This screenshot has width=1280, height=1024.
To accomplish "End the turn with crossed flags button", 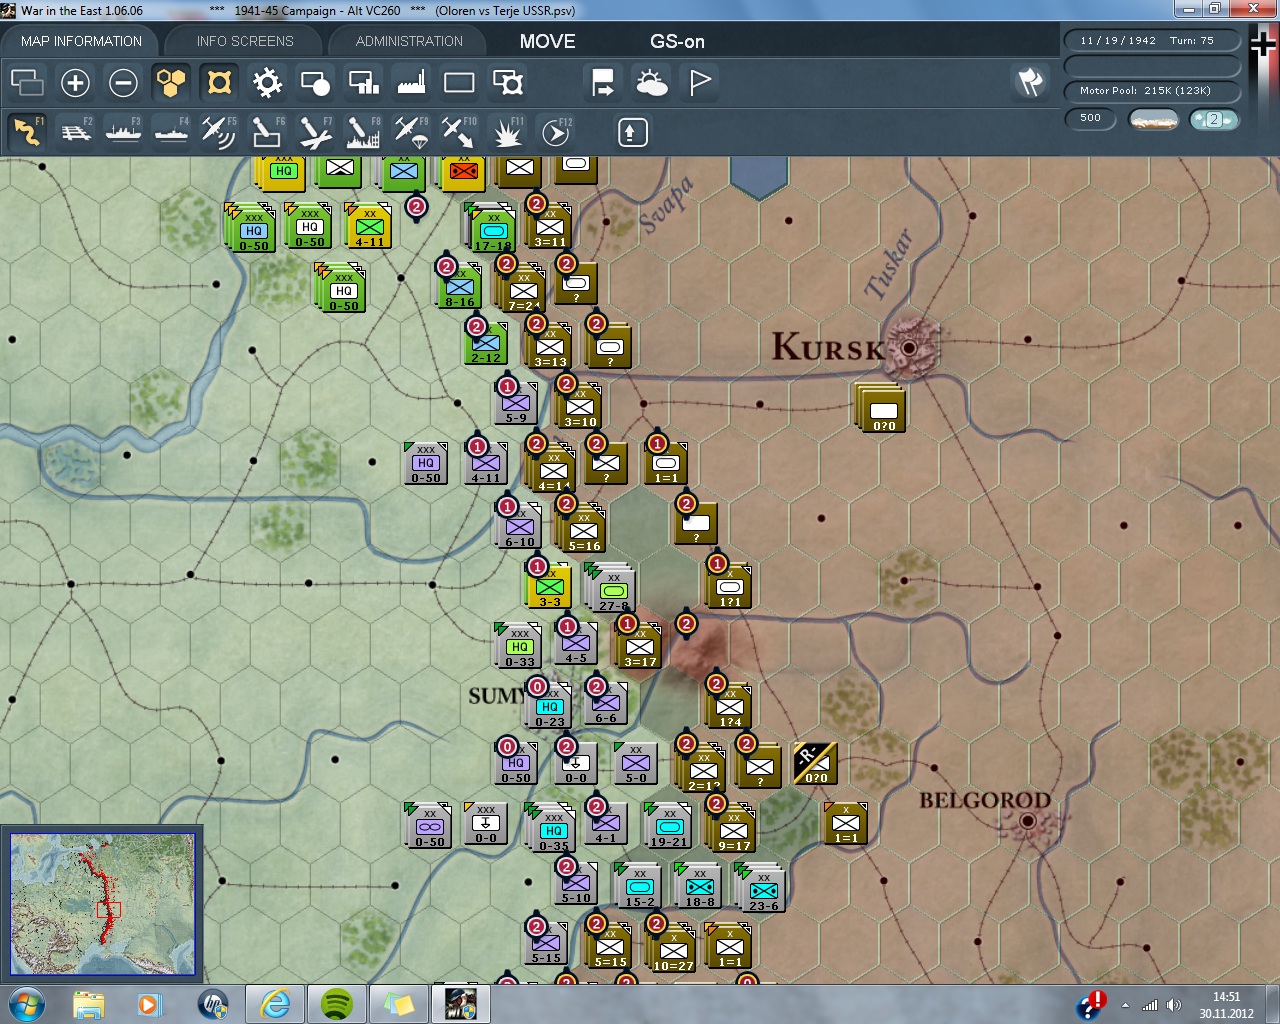I will point(1030,82).
